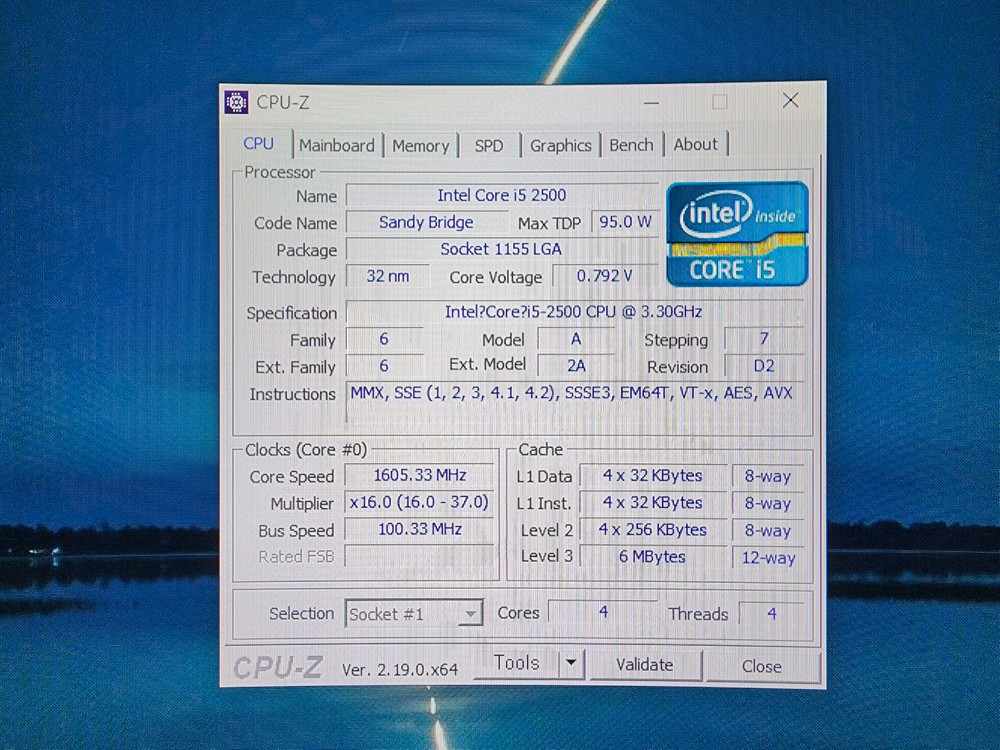1000x750 pixels.
Task: Click the Package value Socket 1155 LGA
Action: click(x=501, y=249)
